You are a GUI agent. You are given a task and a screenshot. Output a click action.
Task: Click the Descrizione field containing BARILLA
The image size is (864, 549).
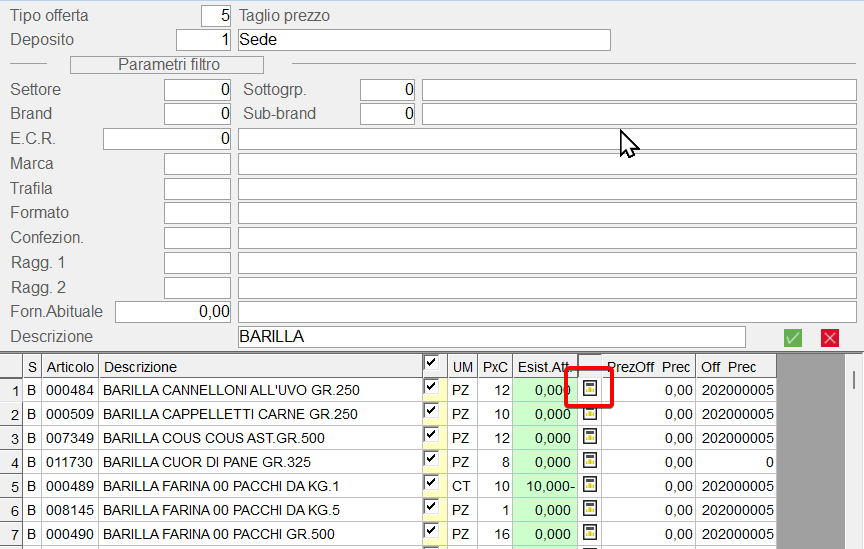tap(492, 337)
